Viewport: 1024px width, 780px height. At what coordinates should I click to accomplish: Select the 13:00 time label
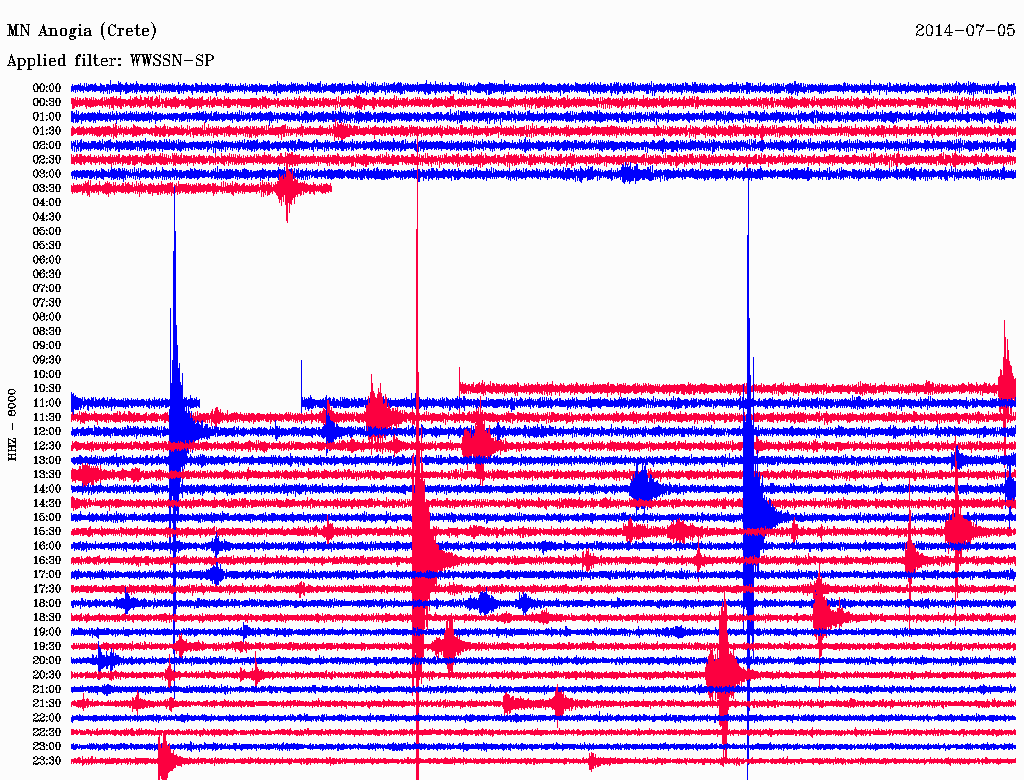[46, 460]
